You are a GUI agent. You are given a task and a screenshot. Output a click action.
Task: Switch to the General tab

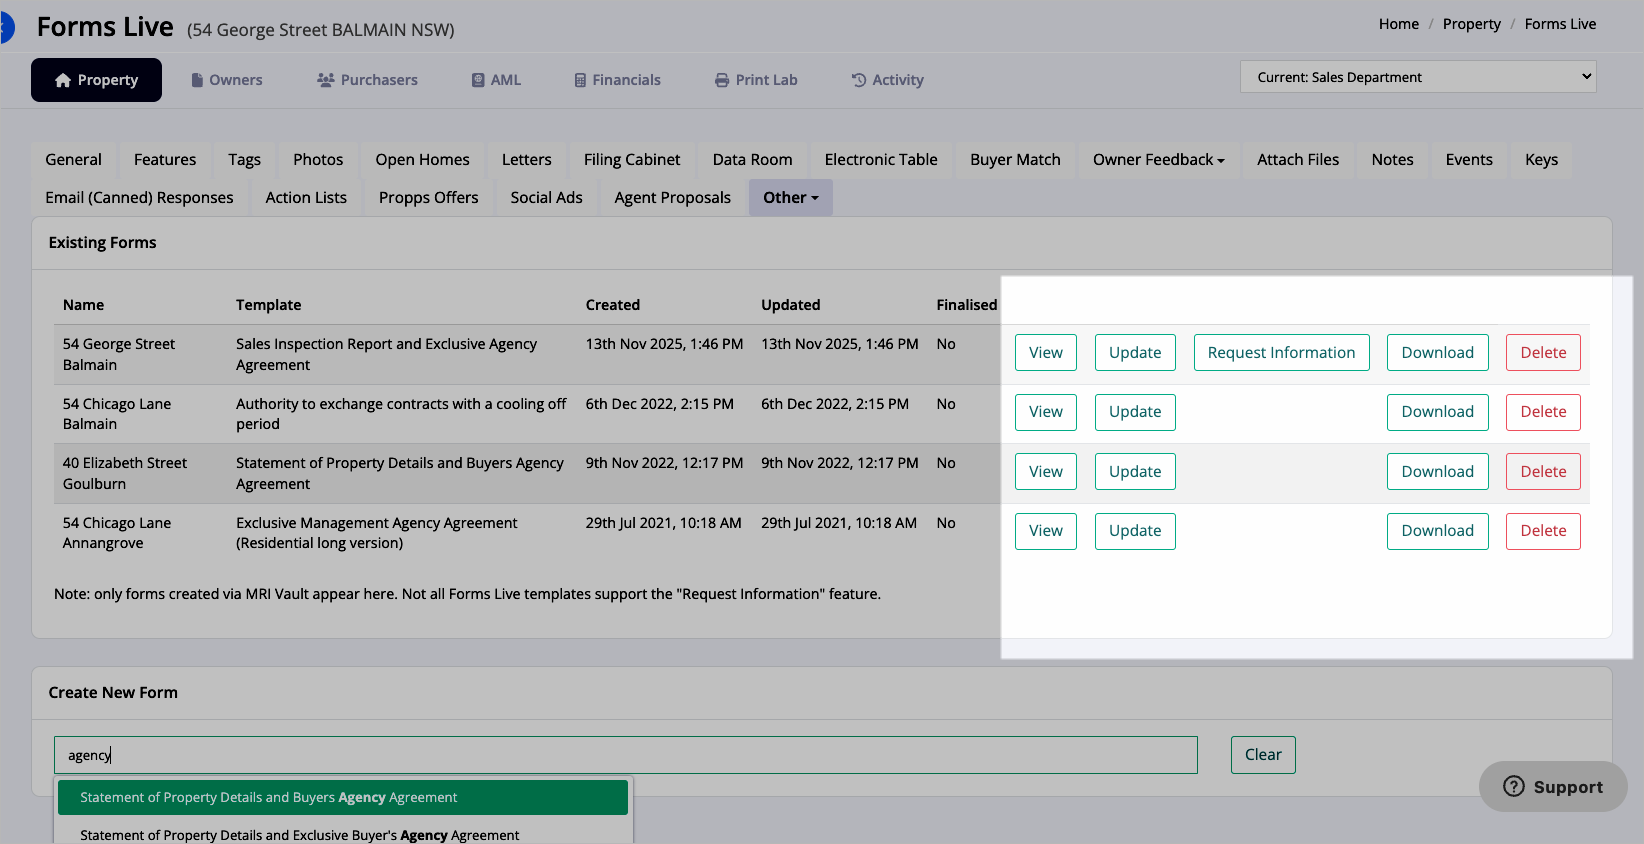coord(73,160)
